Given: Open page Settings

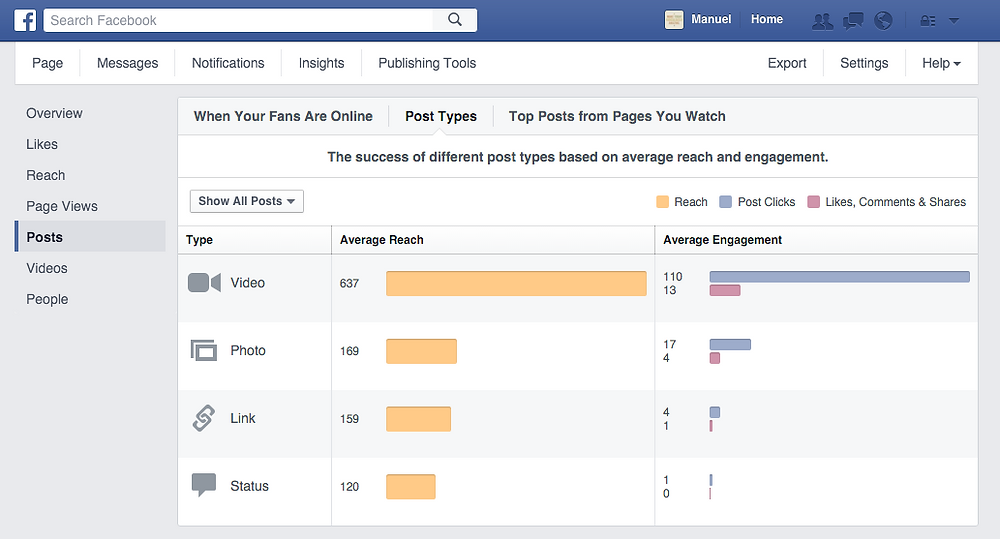Looking at the screenshot, I should coord(864,63).
